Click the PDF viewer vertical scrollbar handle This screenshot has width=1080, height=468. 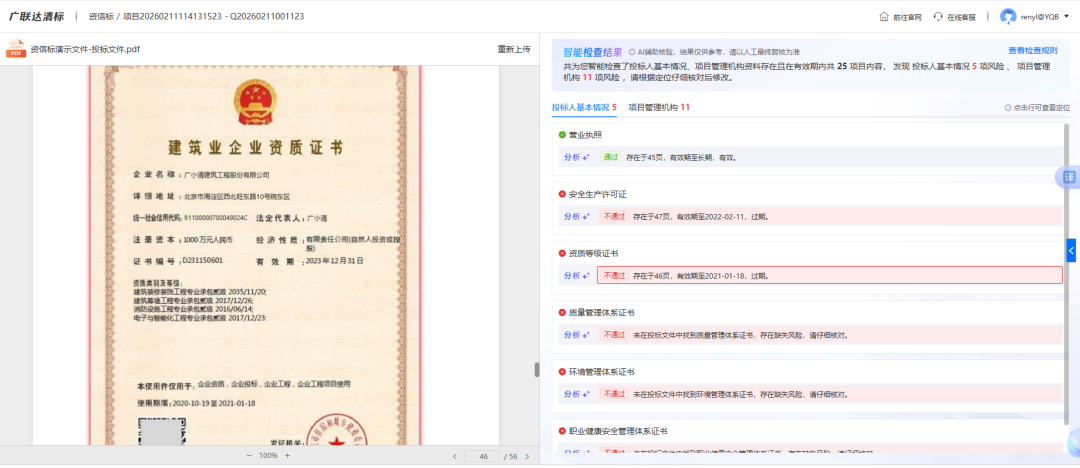(537, 369)
